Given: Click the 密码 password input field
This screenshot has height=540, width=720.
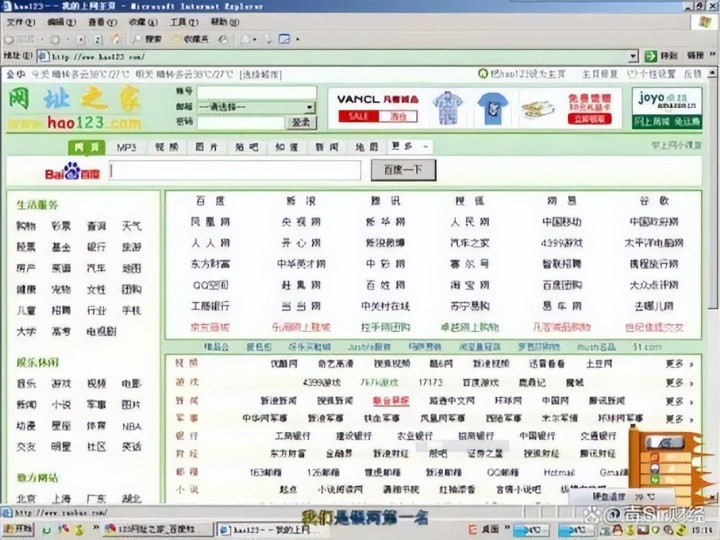Looking at the screenshot, I should (241, 122).
